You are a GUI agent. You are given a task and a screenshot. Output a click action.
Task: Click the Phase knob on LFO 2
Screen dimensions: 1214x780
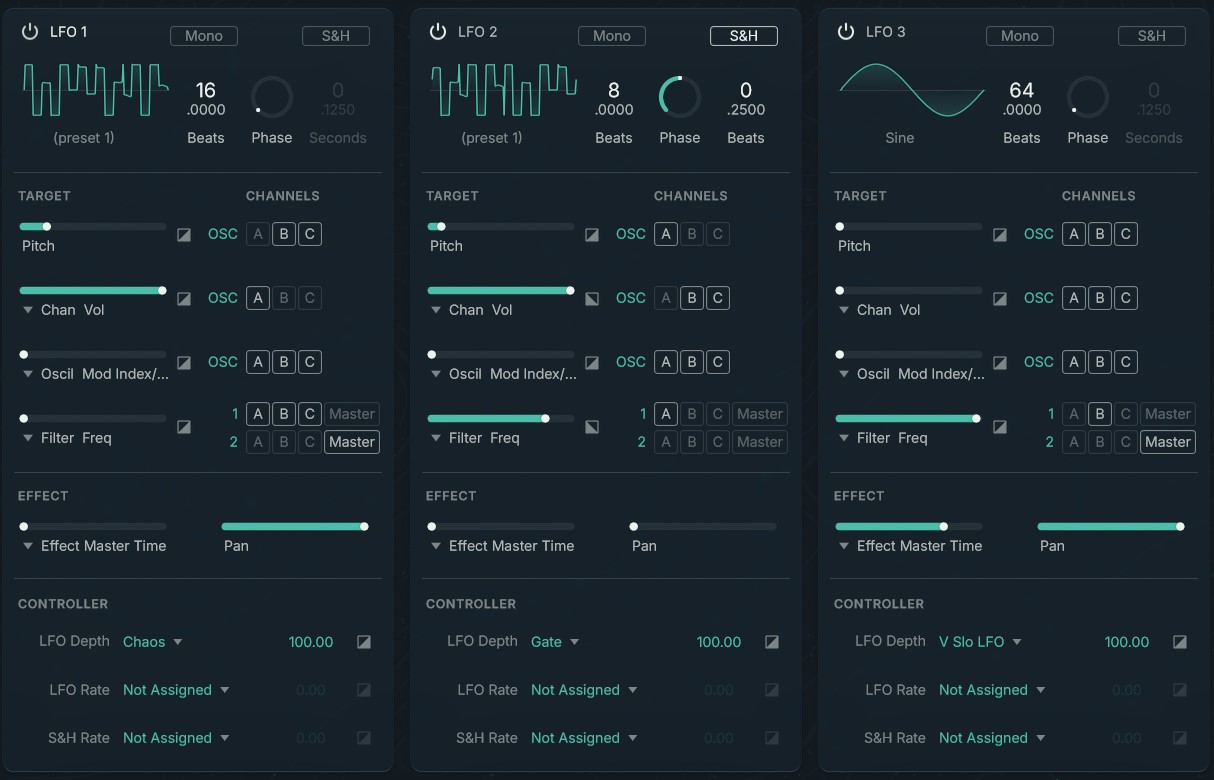coord(679,97)
